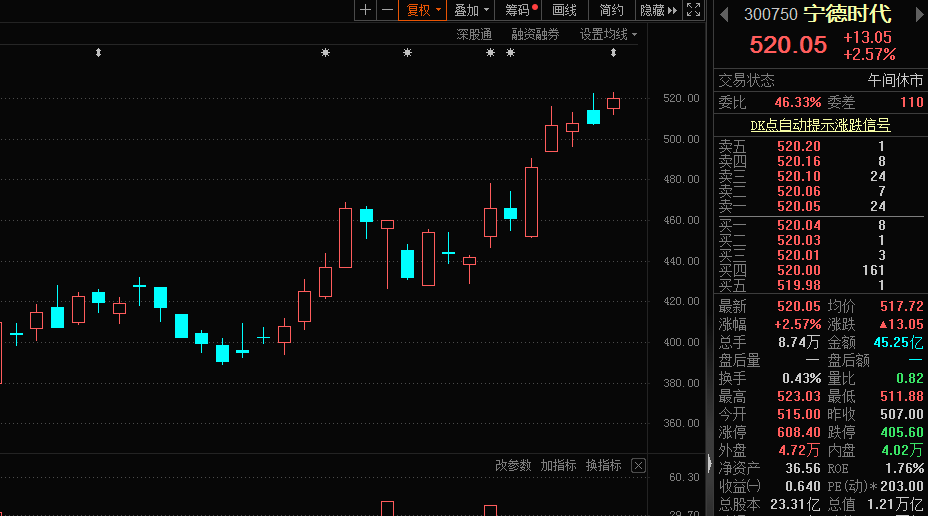Screen dimensions: 928x516
Task: Go to previous stock with left arrow
Action: coord(722,14)
